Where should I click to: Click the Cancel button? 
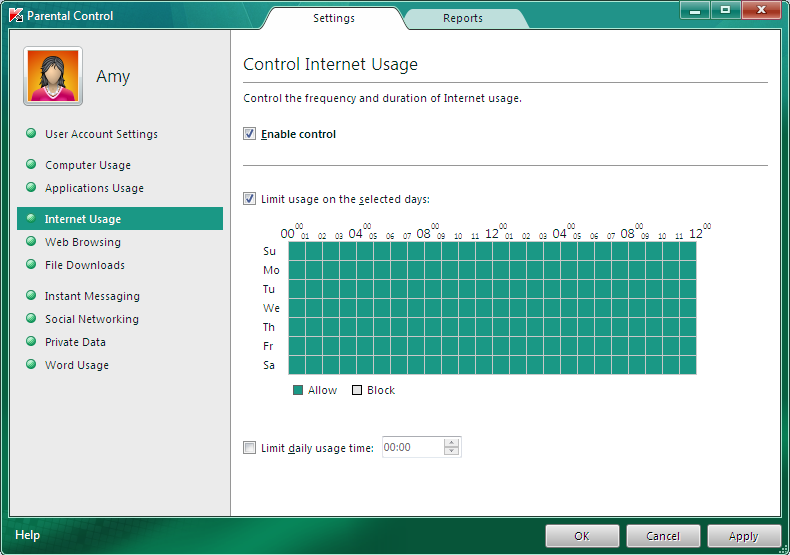(x=663, y=536)
